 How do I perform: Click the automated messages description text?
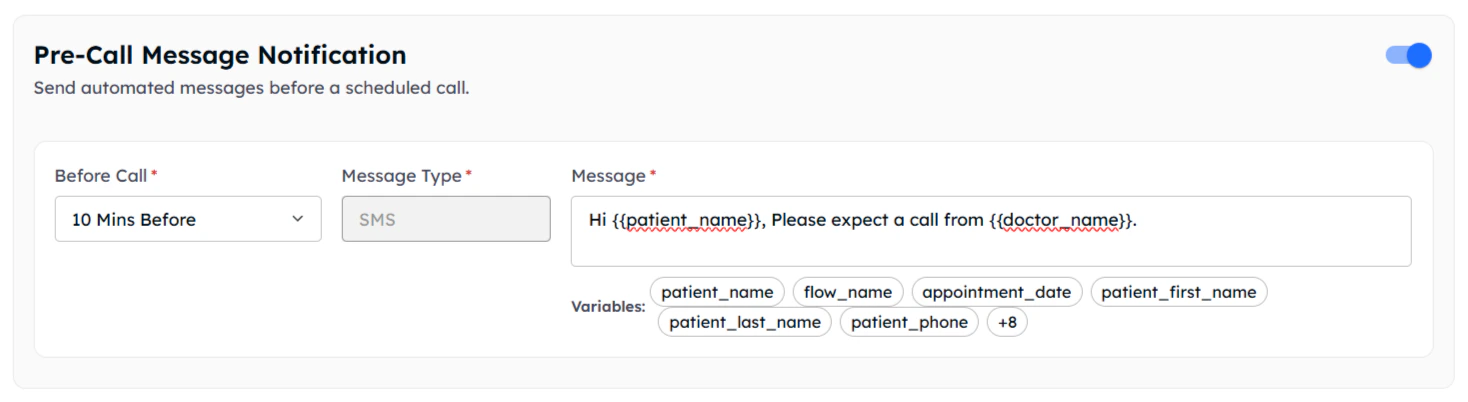(251, 88)
